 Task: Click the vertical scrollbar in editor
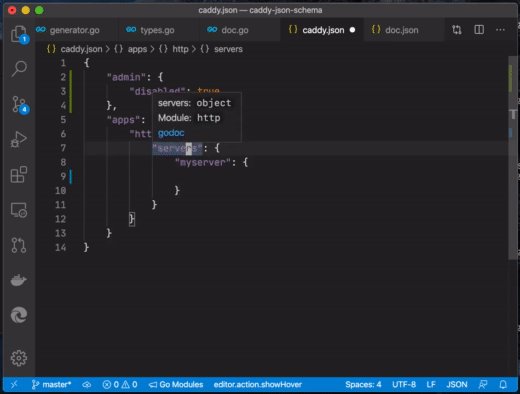coord(512,157)
